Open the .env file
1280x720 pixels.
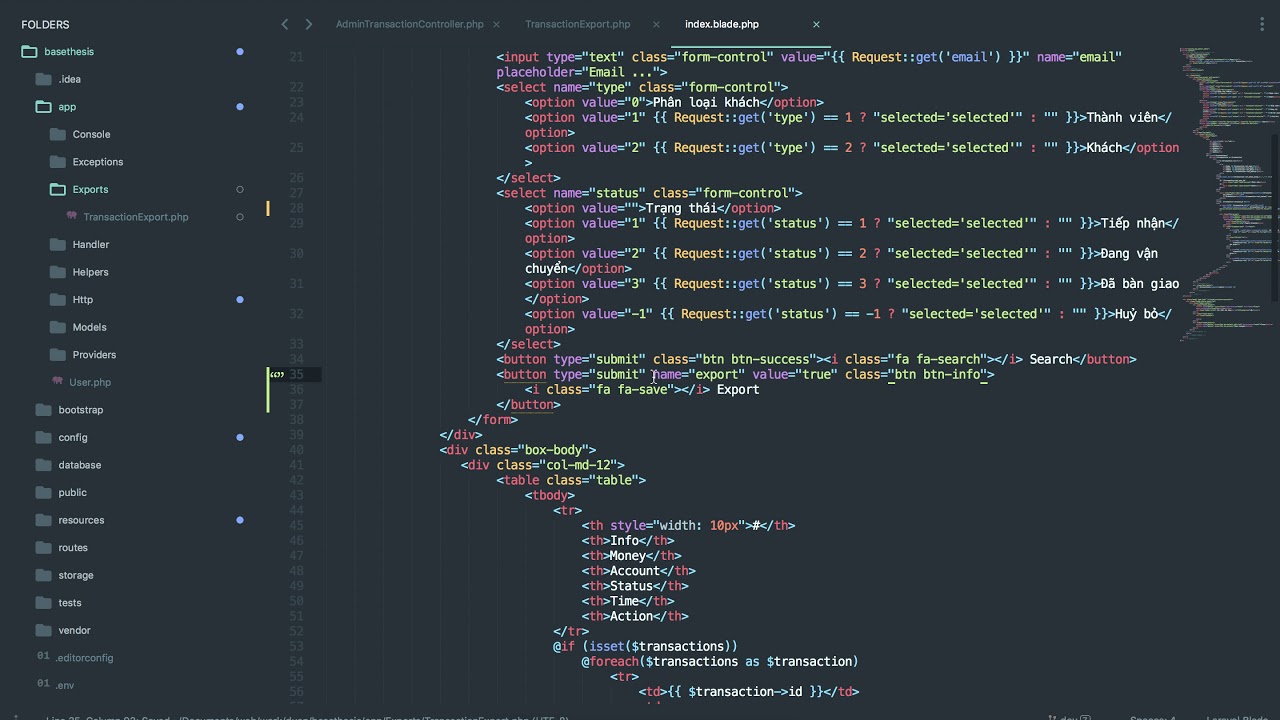pyautogui.click(x=65, y=685)
